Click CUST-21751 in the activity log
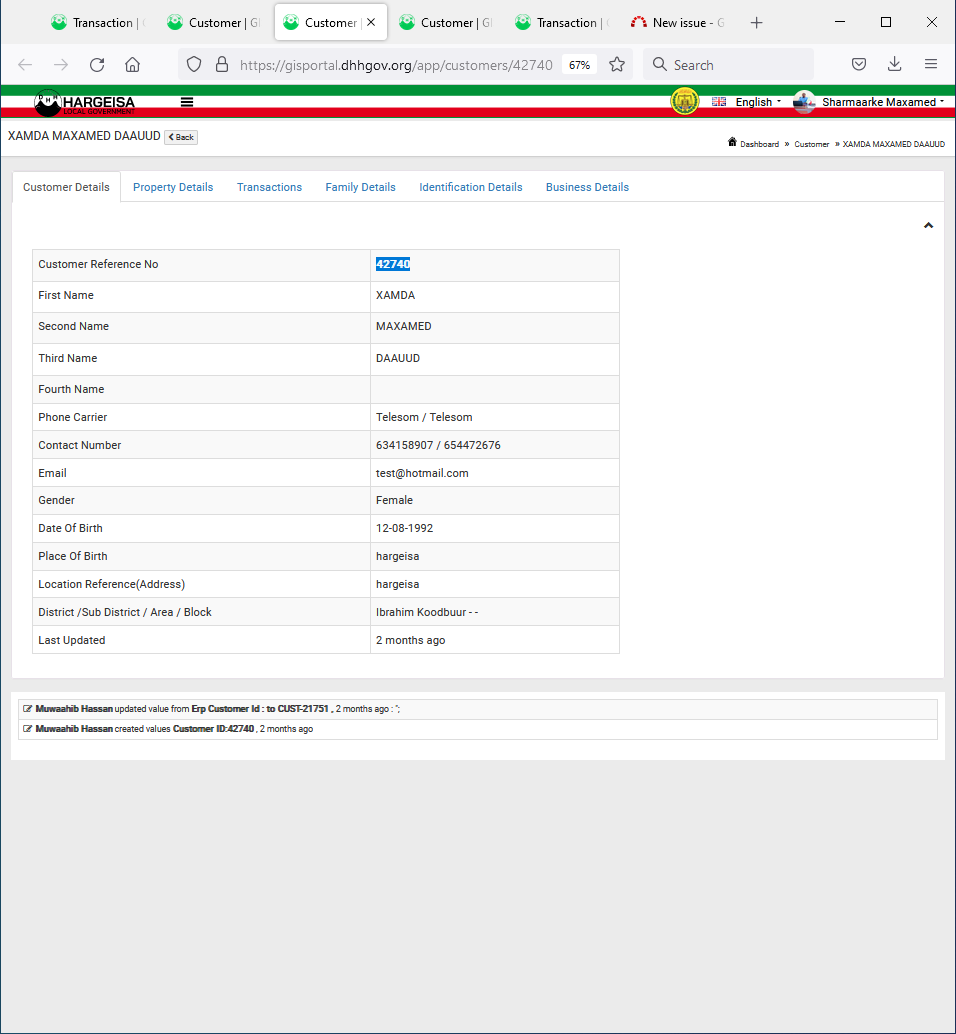 pyautogui.click(x=303, y=709)
